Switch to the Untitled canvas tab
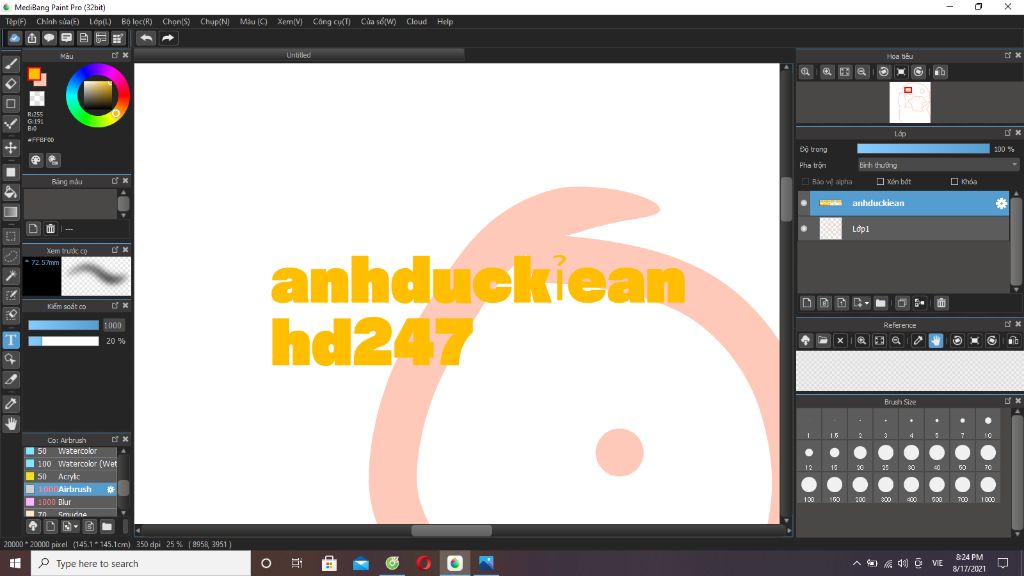The width and height of the screenshot is (1024, 576). pos(298,55)
